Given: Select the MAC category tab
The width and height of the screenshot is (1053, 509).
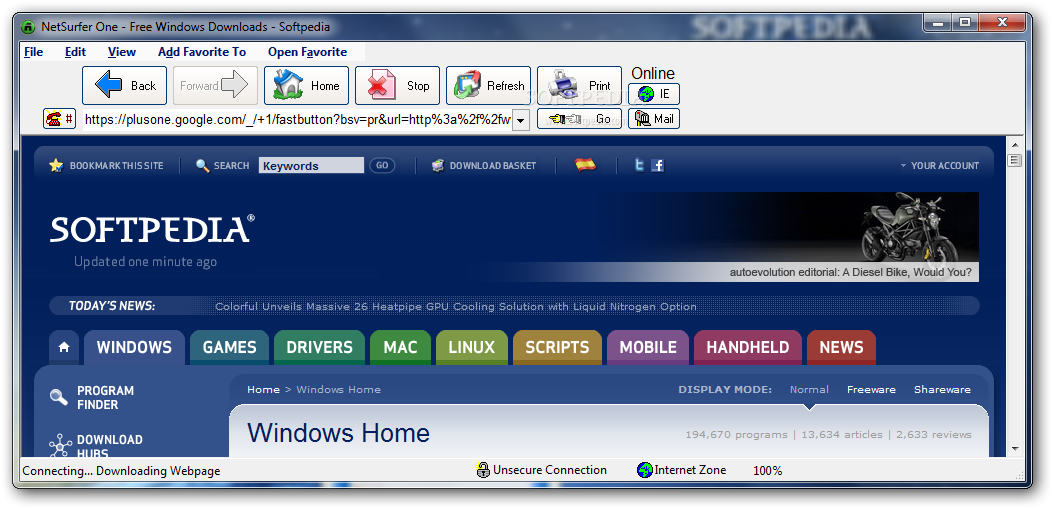Looking at the screenshot, I should [400, 347].
